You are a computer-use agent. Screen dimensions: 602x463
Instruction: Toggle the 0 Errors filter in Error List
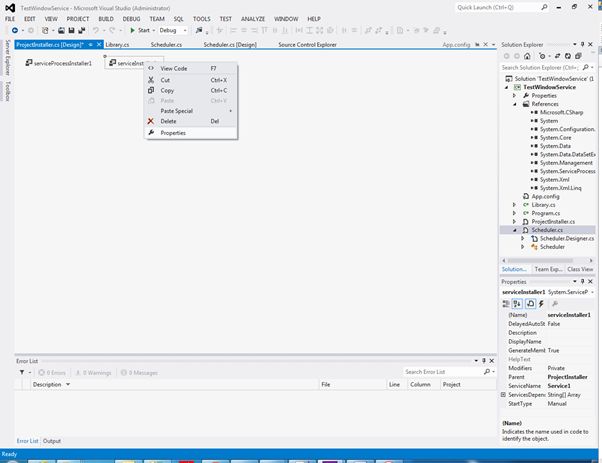pos(52,372)
